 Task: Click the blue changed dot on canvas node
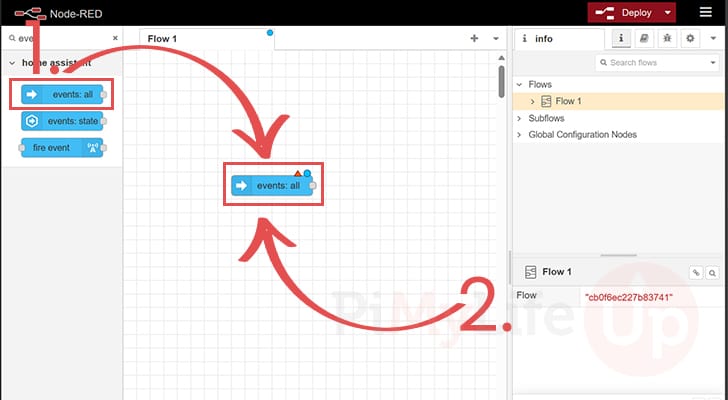pyautogui.click(x=307, y=174)
